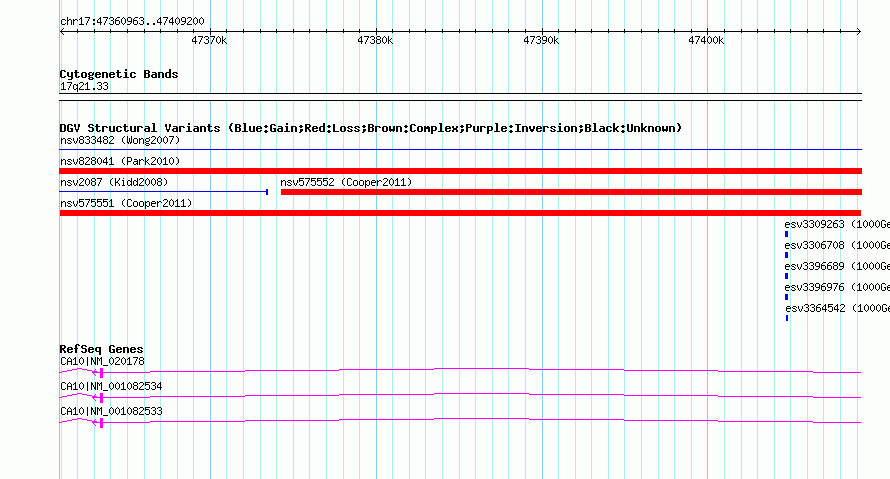Click the right arrow of the ruler
890x479 pixels.
tap(859, 32)
